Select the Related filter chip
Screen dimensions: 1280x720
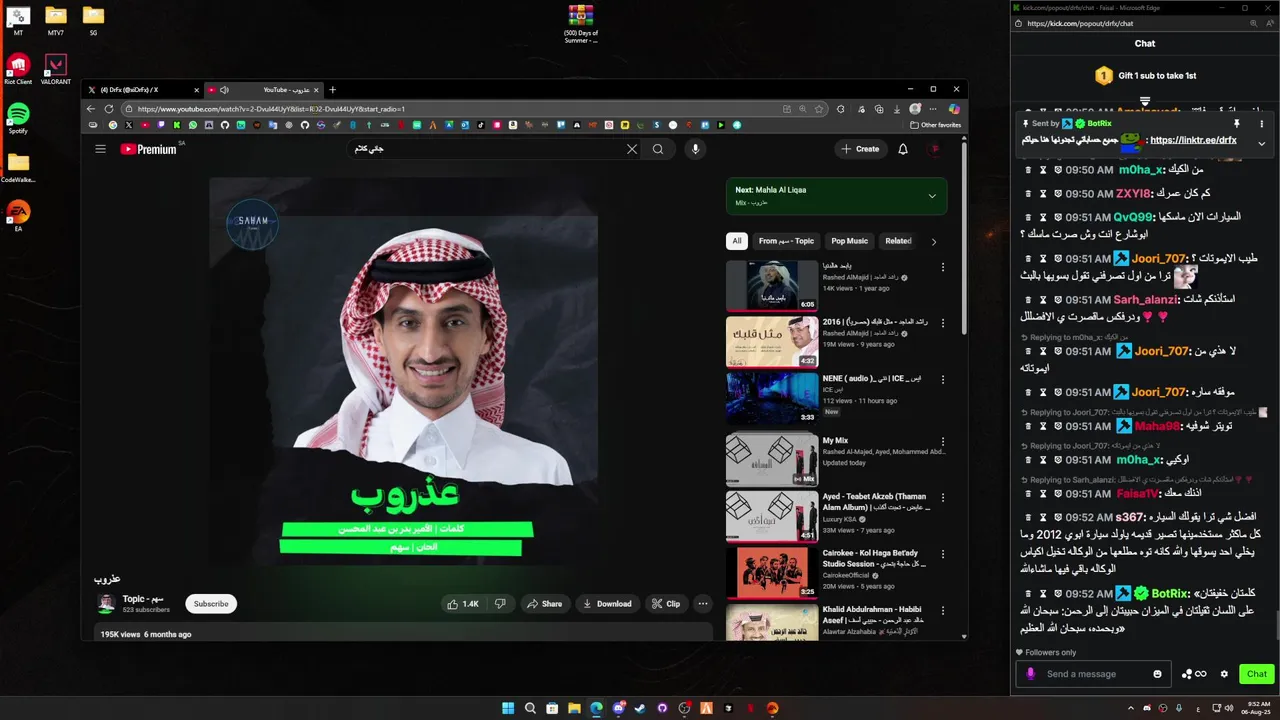pyautogui.click(x=898, y=241)
